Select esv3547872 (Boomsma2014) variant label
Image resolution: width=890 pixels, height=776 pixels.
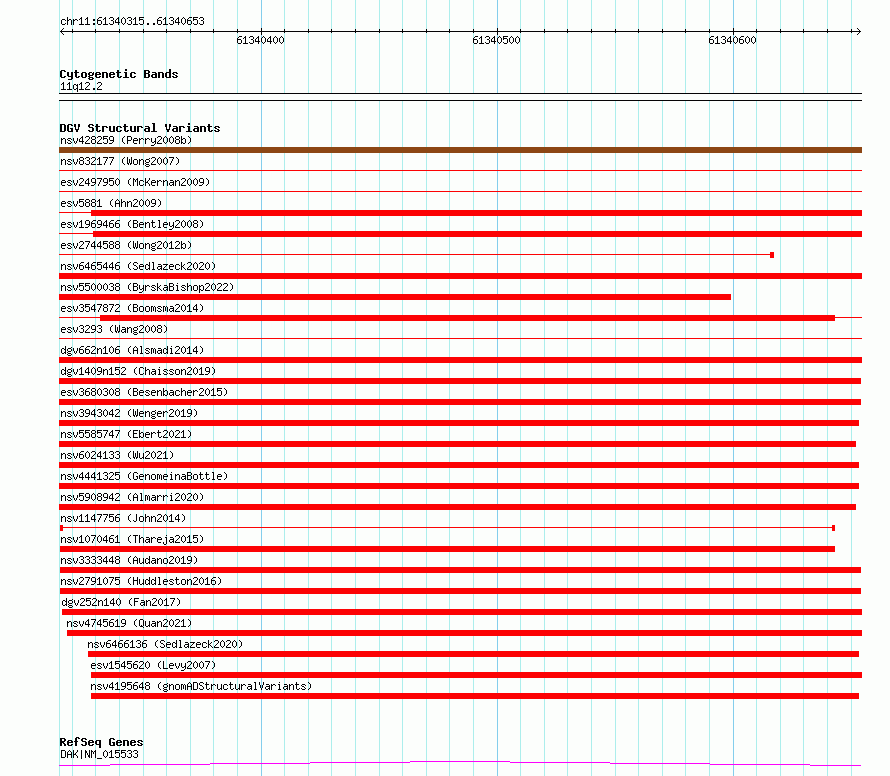(132, 308)
